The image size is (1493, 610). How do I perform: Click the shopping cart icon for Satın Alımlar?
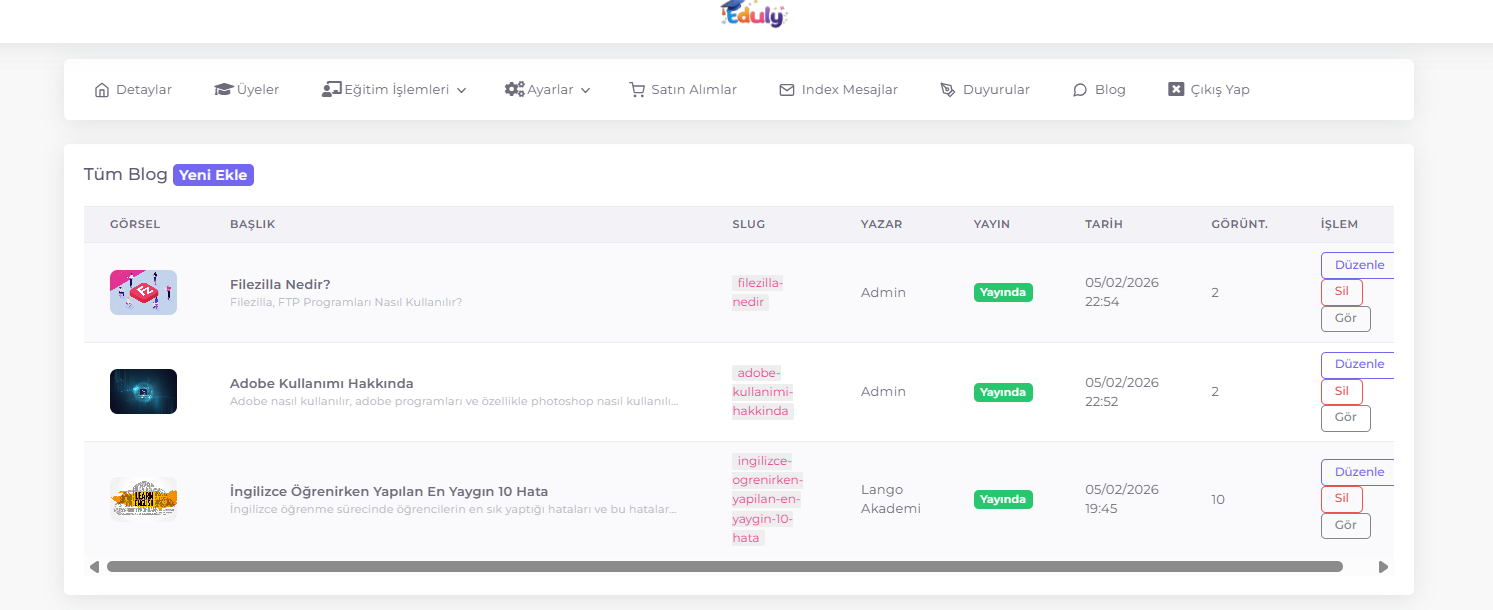[637, 90]
